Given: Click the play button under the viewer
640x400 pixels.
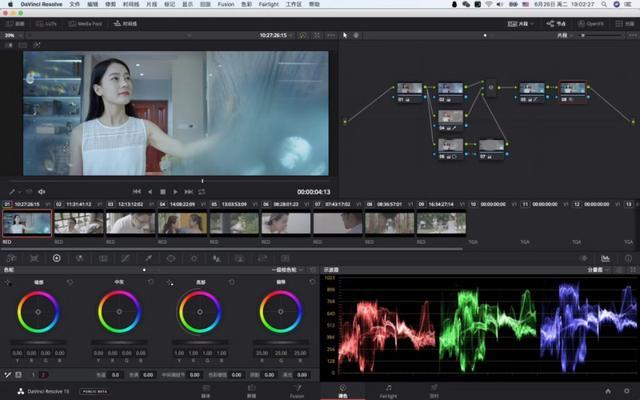Looking at the screenshot, I should click(175, 191).
